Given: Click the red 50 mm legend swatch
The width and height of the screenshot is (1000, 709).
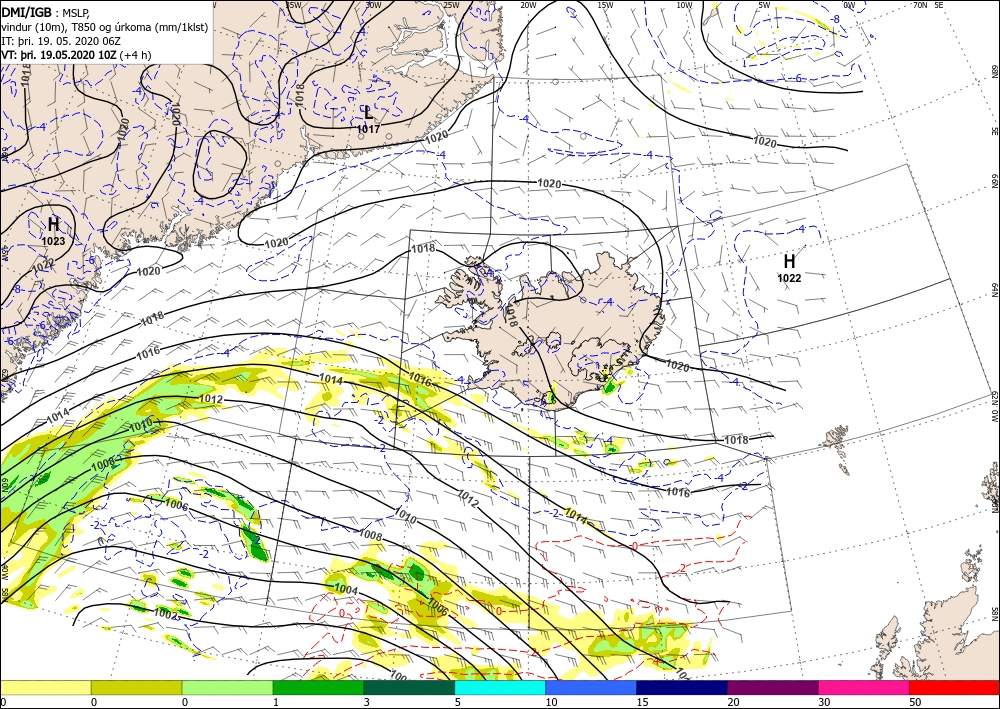Looking at the screenshot, I should click(x=954, y=688).
